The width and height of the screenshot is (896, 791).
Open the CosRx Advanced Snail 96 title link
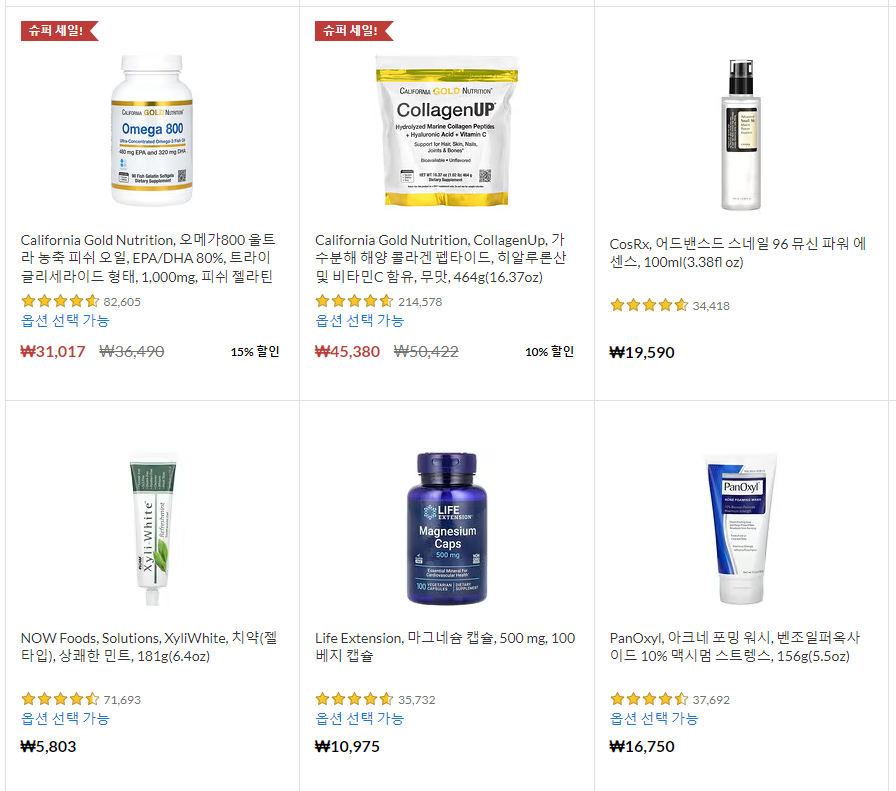[738, 253]
